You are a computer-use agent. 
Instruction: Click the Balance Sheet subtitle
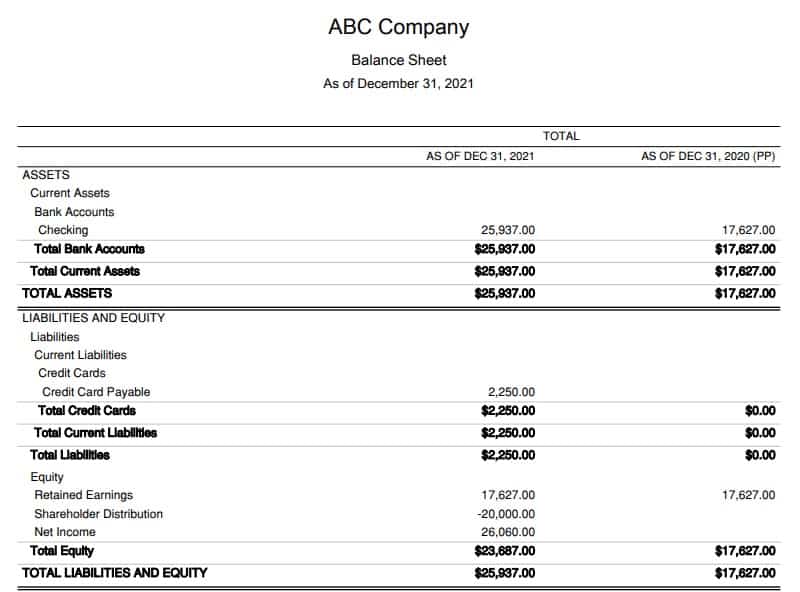[398, 60]
